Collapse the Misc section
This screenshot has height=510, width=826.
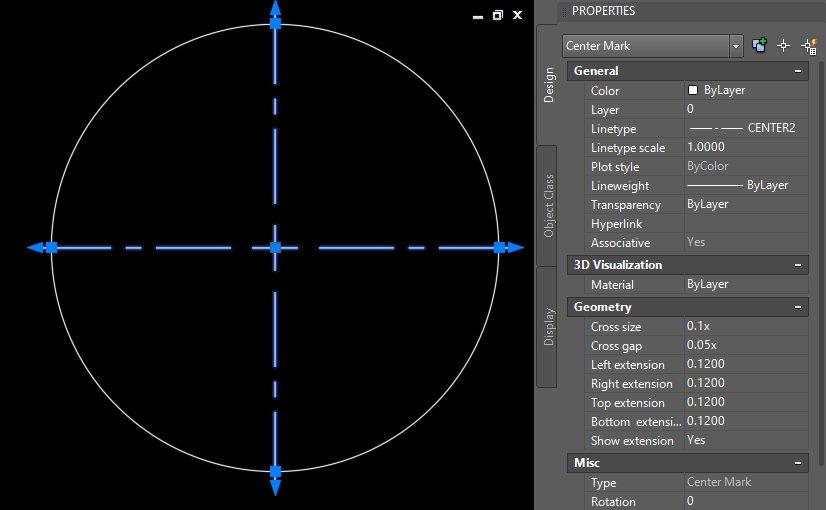tap(798, 463)
